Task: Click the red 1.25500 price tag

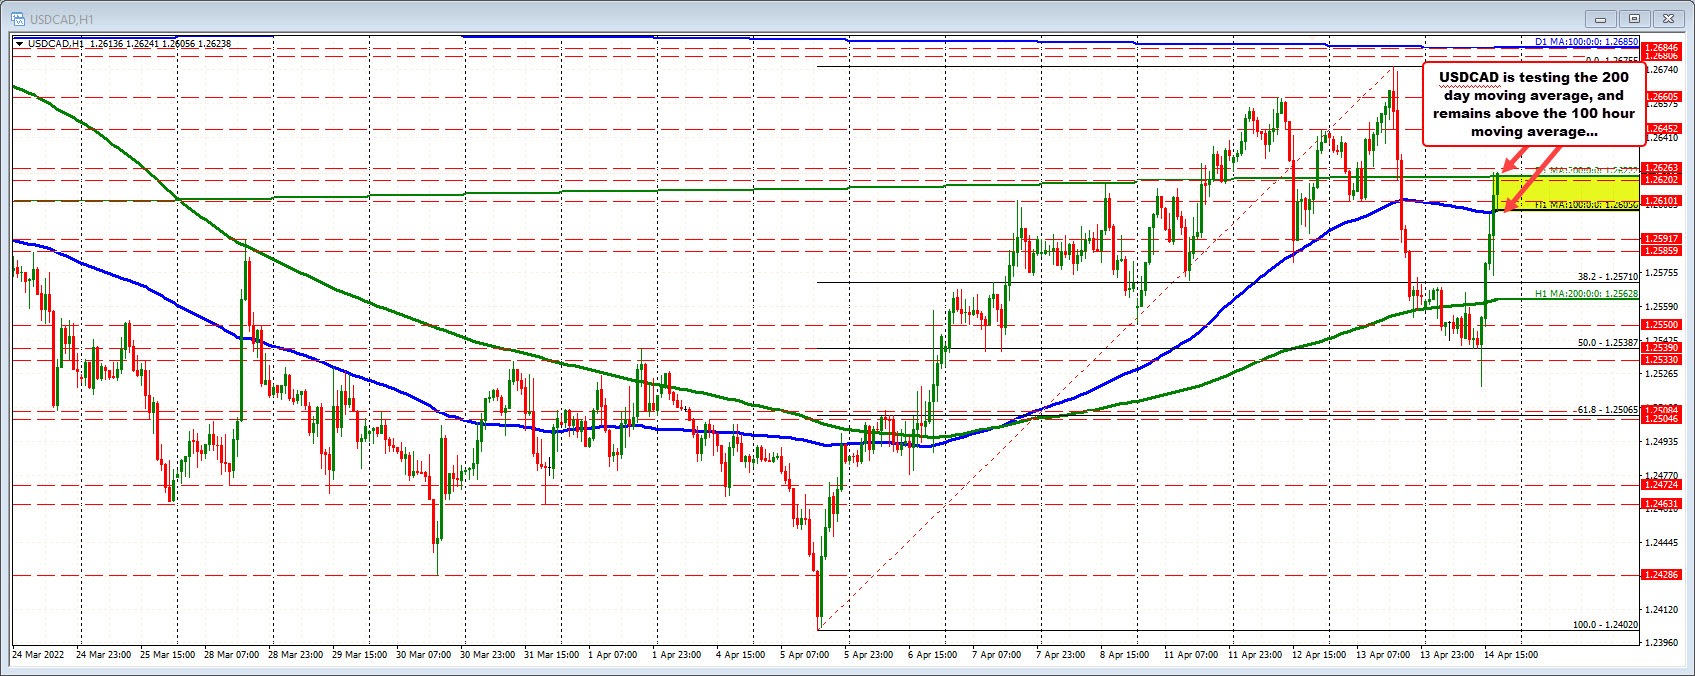Action: pyautogui.click(x=1660, y=325)
